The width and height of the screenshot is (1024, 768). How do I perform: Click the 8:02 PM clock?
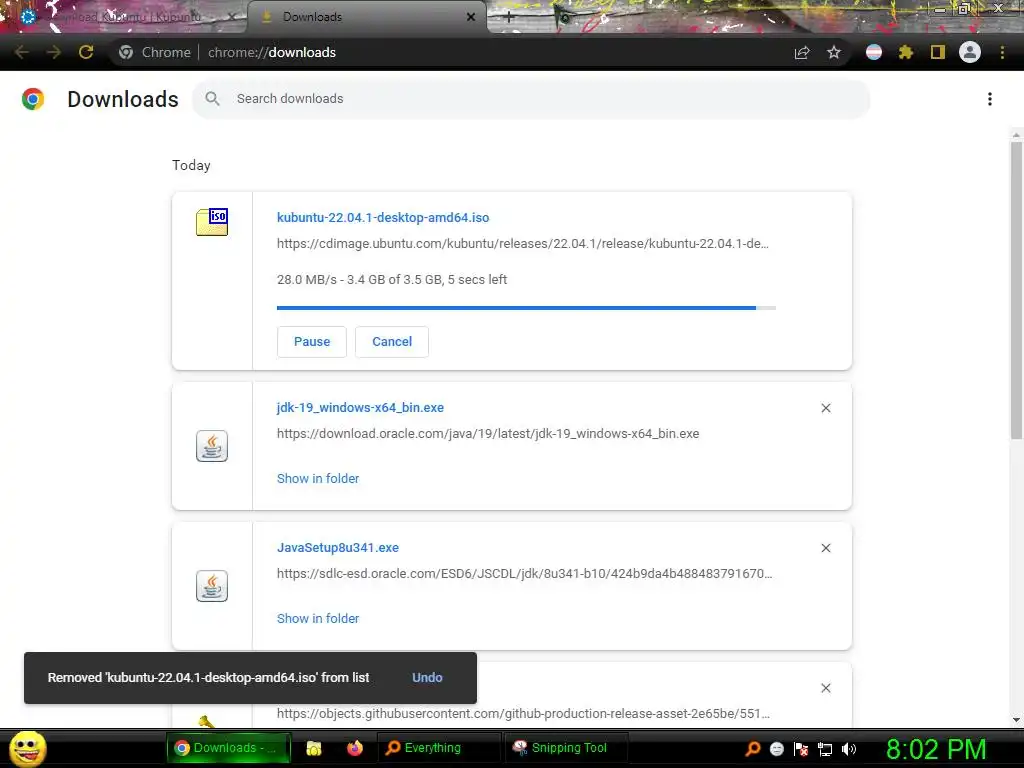pos(936,749)
